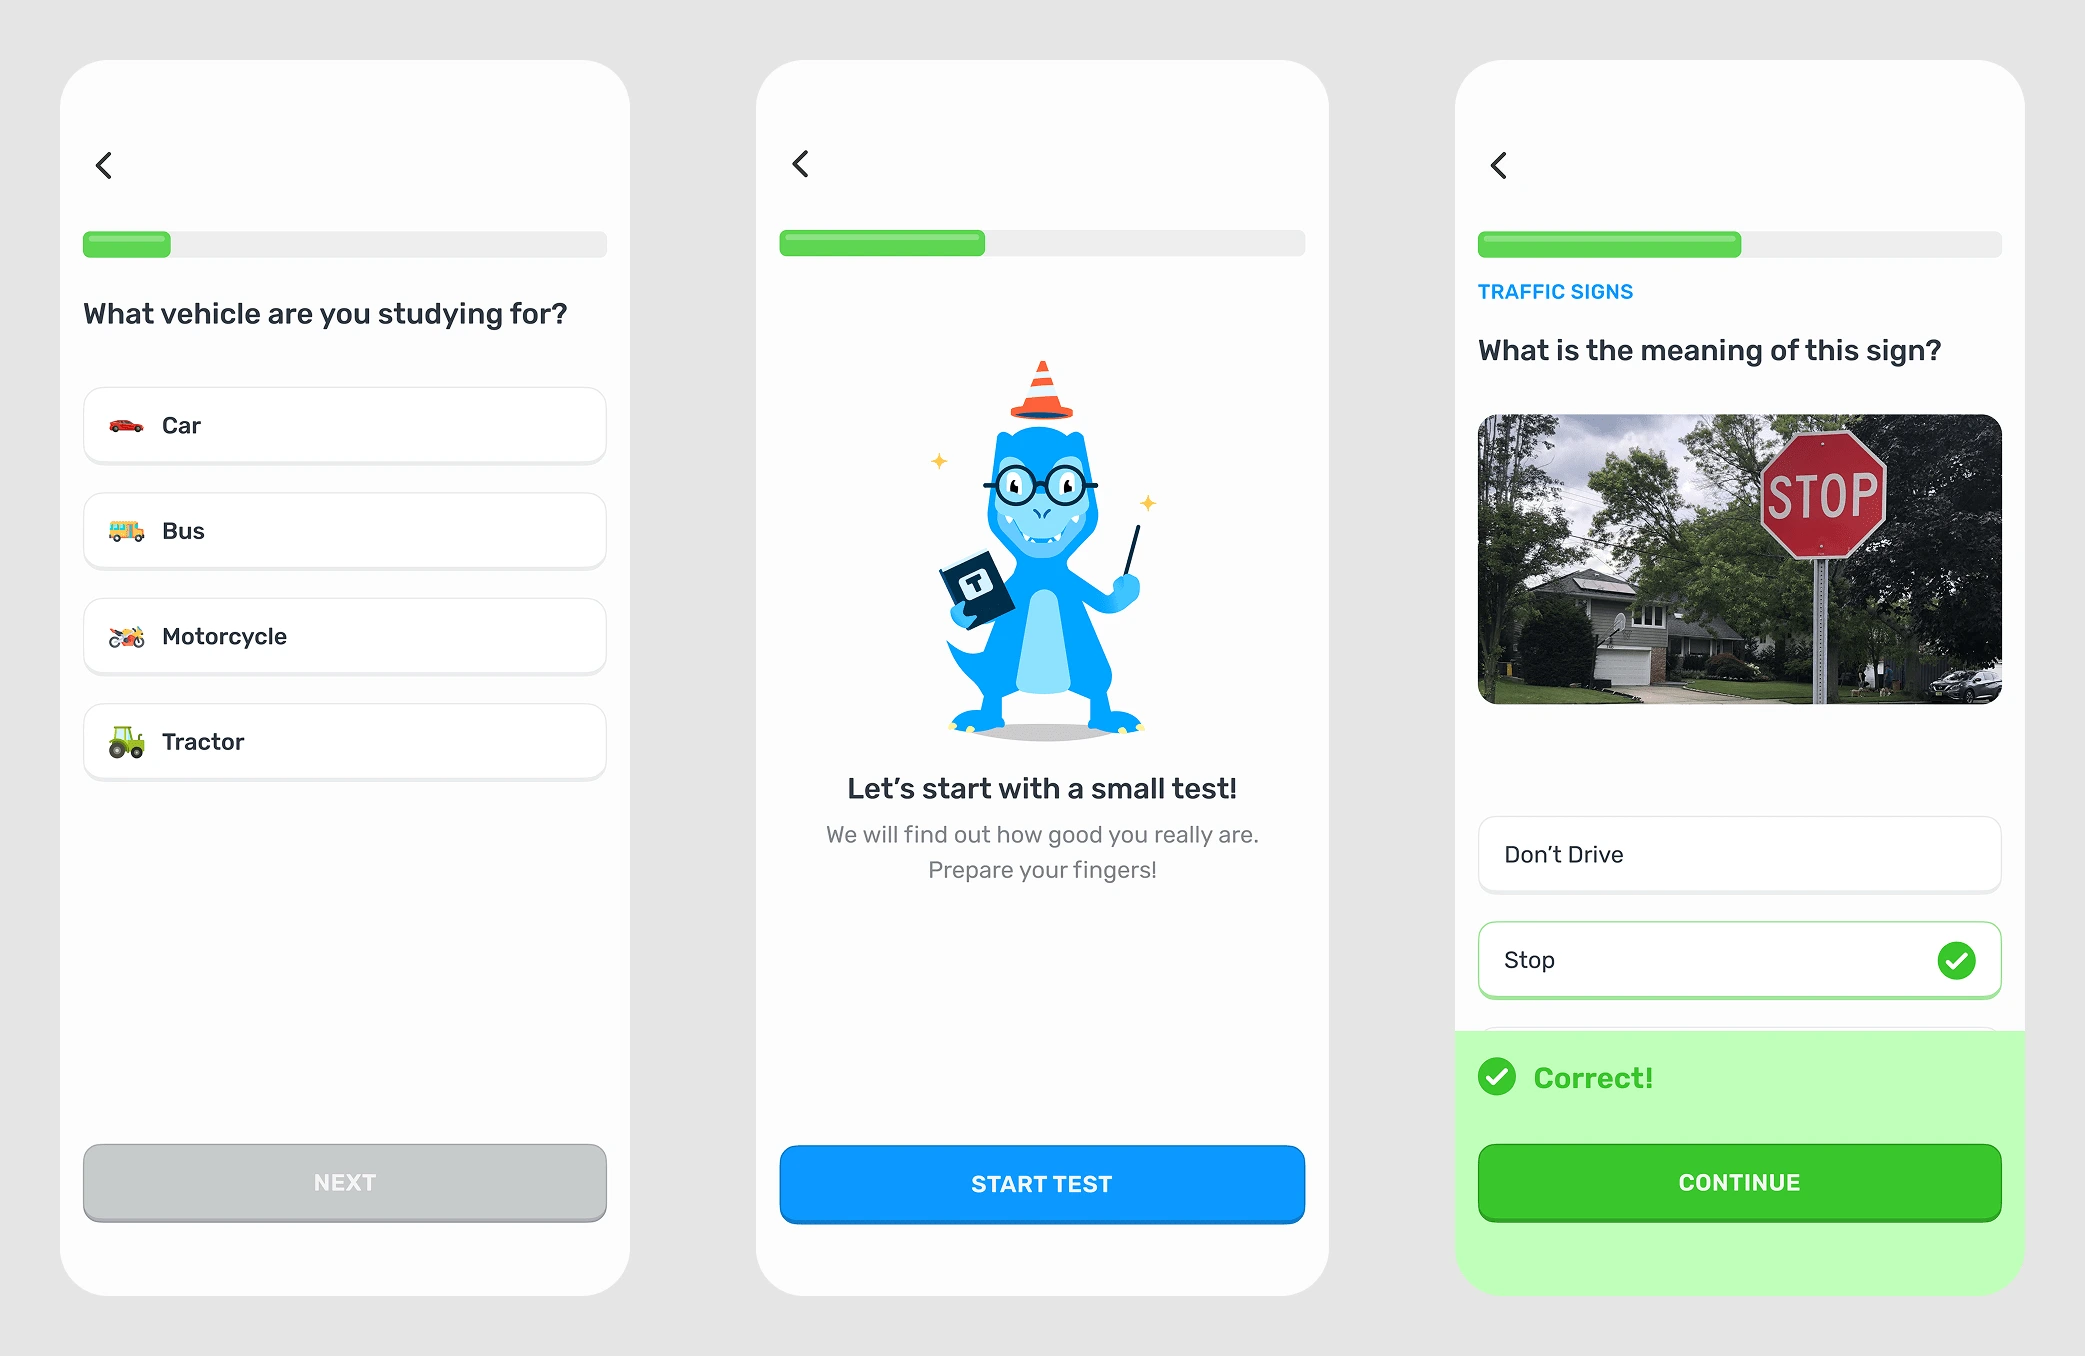2085x1356 pixels.
Task: Click the green progress bar on screen one
Action: tap(126, 239)
